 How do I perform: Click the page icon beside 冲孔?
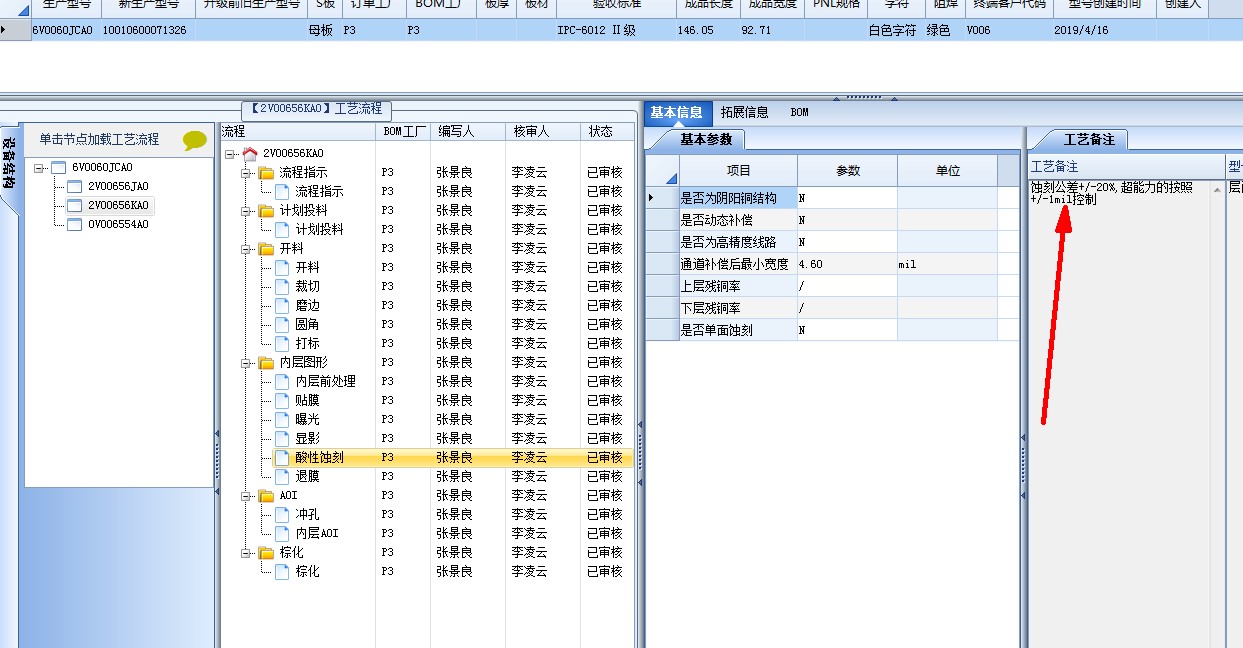coord(282,514)
